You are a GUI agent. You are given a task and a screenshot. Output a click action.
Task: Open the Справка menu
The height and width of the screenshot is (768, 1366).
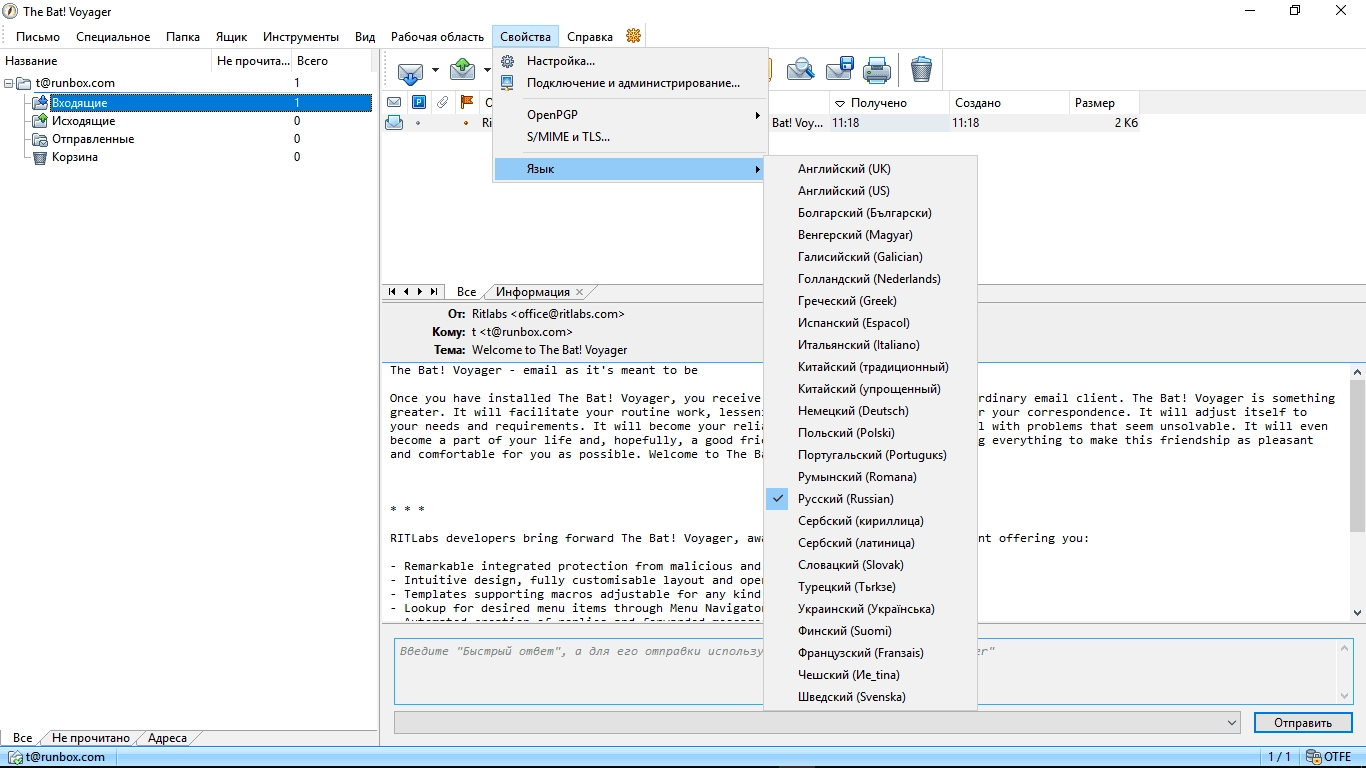(590, 37)
